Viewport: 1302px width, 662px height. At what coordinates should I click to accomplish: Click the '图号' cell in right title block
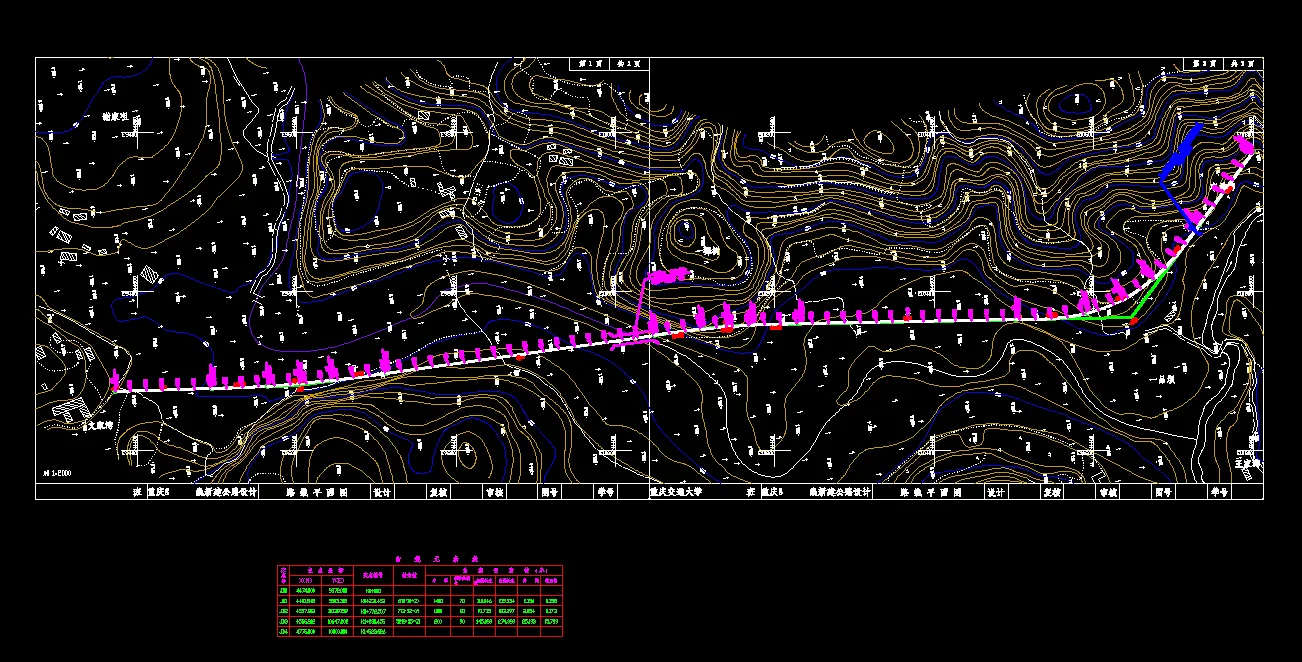(1162, 492)
